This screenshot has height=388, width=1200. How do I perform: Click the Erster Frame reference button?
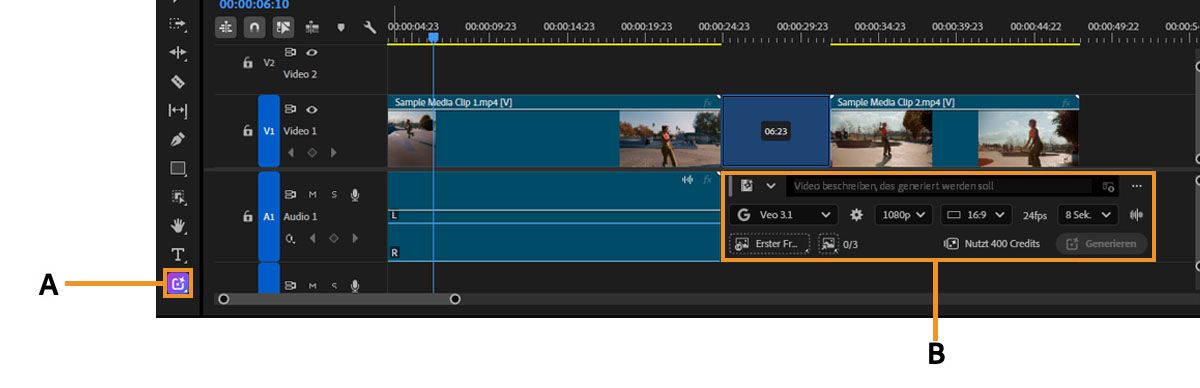tap(769, 243)
